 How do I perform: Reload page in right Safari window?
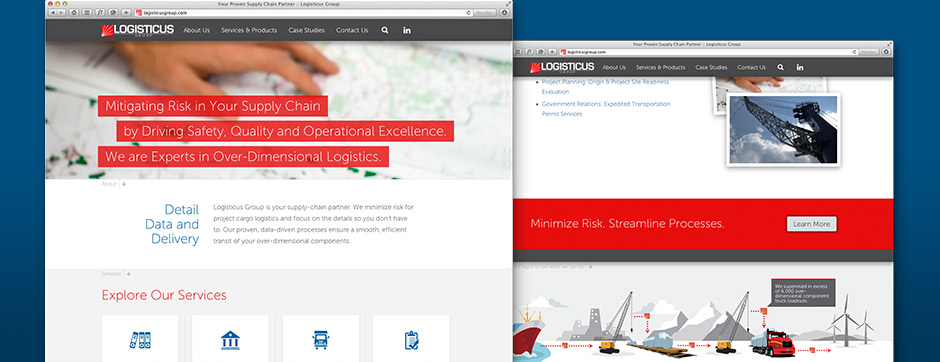853,52
